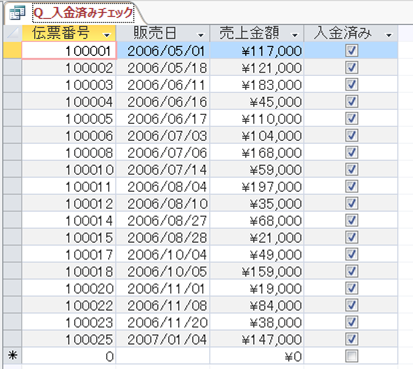
Task: Click the 売上金額 column header
Action: tap(257, 33)
